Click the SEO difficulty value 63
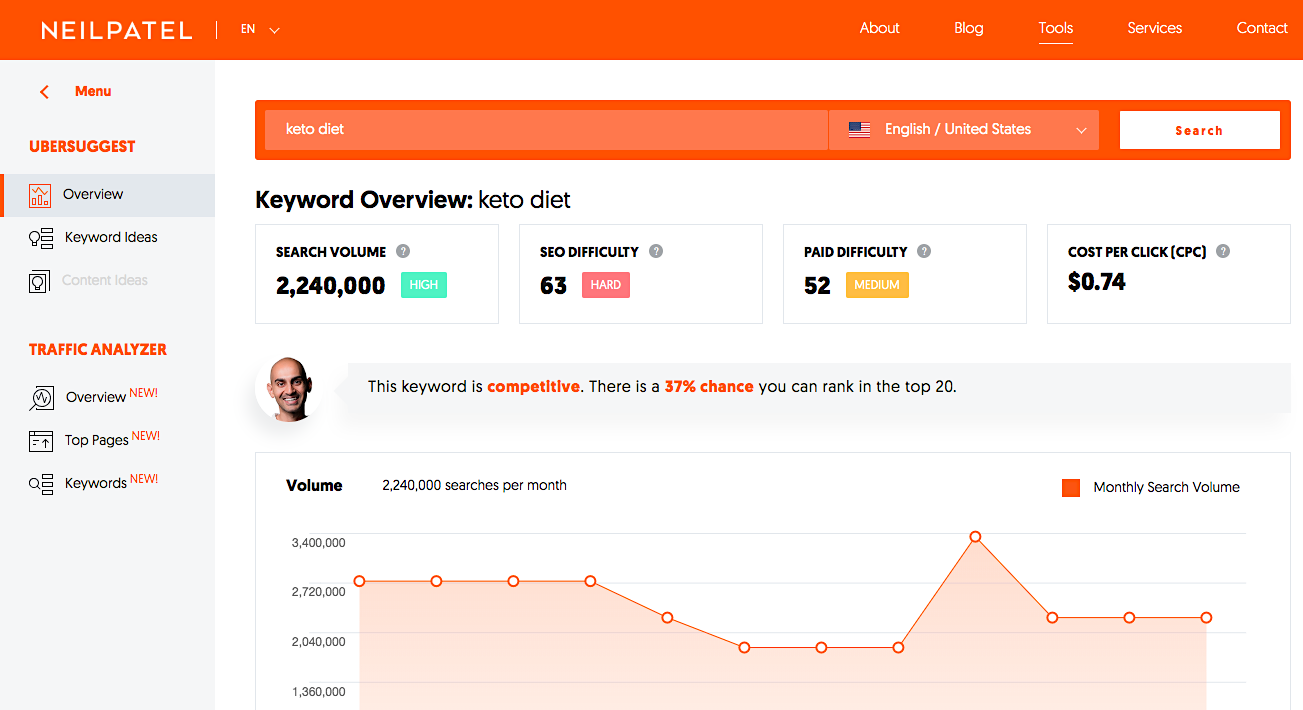 (553, 286)
